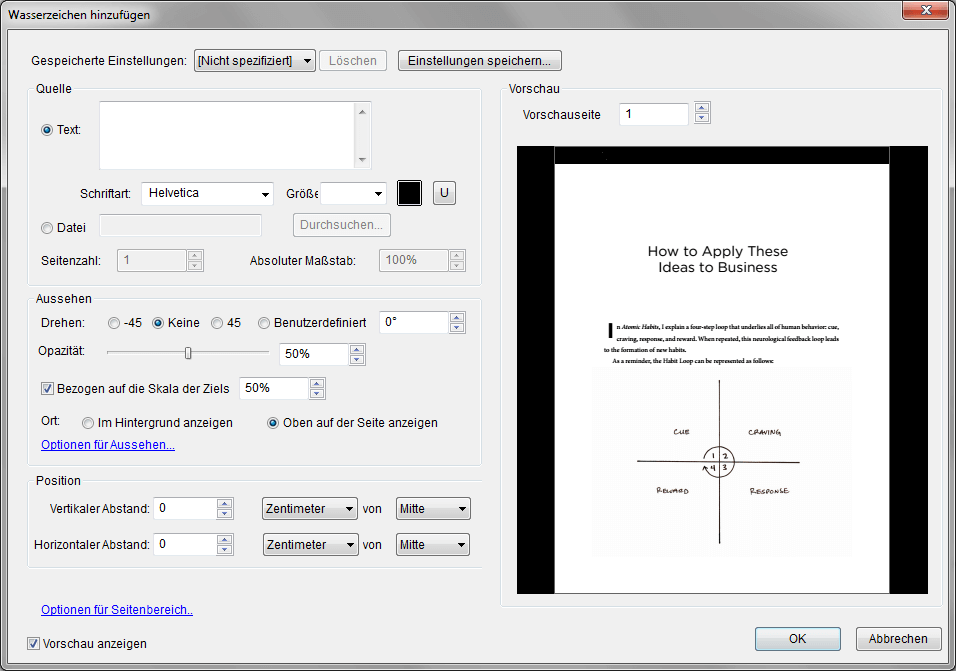Open the Schriftart Helvetica dropdown
The width and height of the screenshot is (956, 671).
pos(208,193)
